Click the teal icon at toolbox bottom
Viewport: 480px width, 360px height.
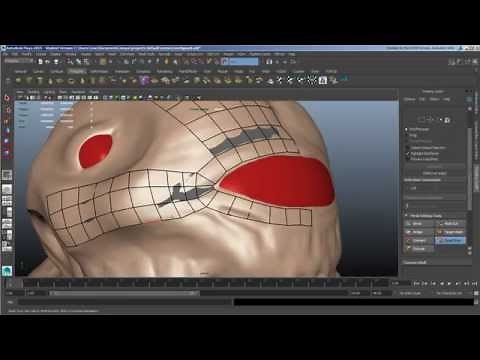pyautogui.click(x=7, y=271)
